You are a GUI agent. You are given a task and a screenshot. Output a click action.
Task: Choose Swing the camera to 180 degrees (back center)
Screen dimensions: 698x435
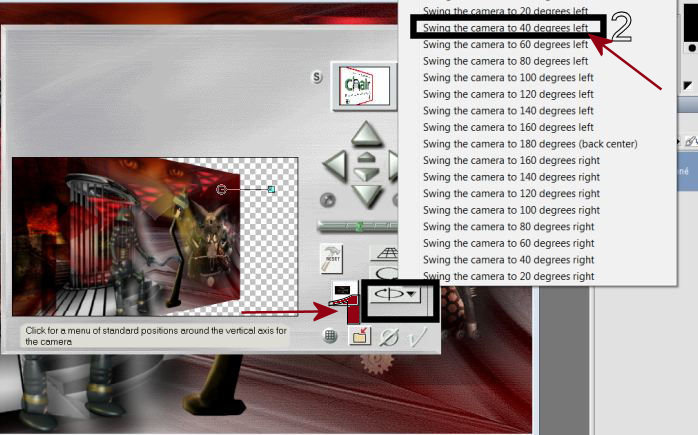[x=530, y=144]
